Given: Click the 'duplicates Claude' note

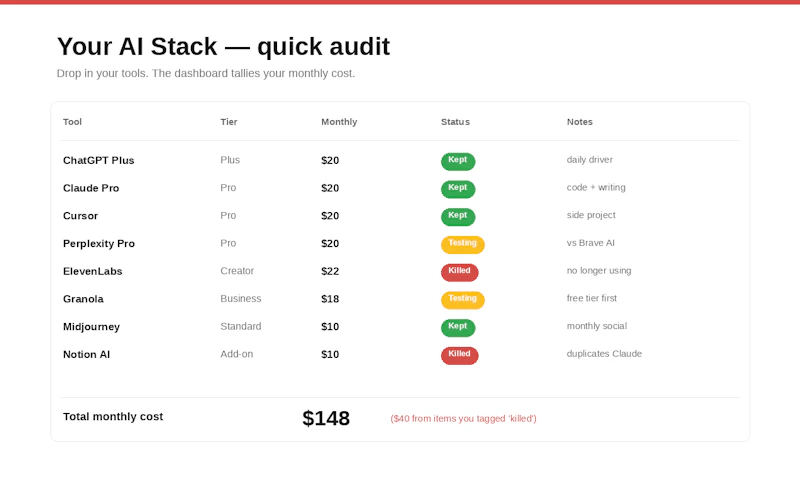Looking at the screenshot, I should [604, 354].
